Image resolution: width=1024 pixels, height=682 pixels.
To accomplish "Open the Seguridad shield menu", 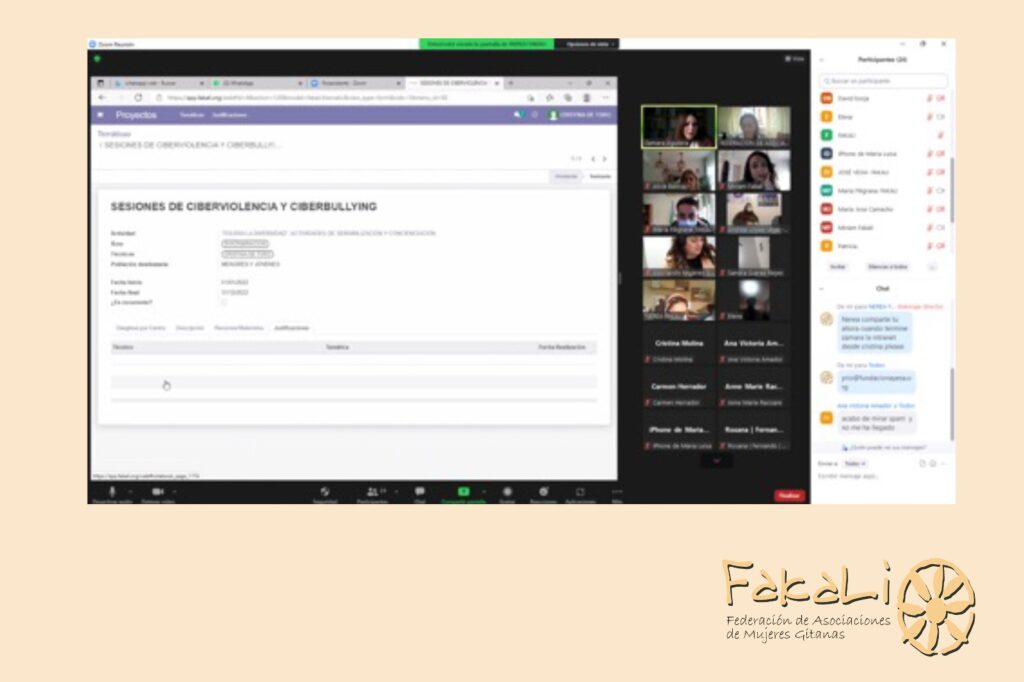I will click(x=325, y=492).
